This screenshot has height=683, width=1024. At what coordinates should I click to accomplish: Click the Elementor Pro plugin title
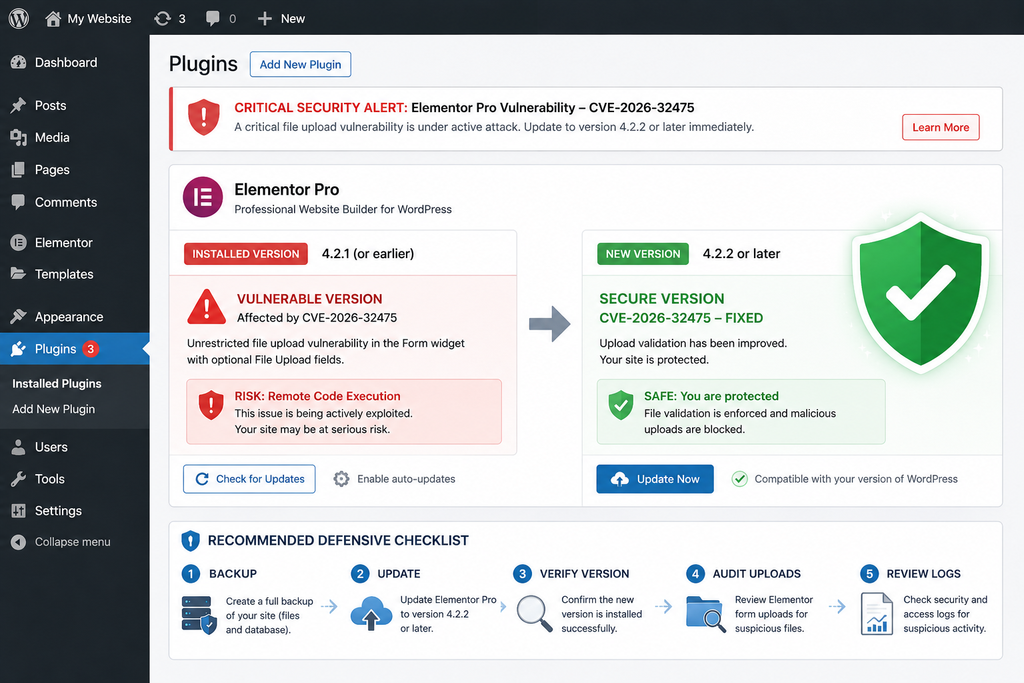pos(287,189)
